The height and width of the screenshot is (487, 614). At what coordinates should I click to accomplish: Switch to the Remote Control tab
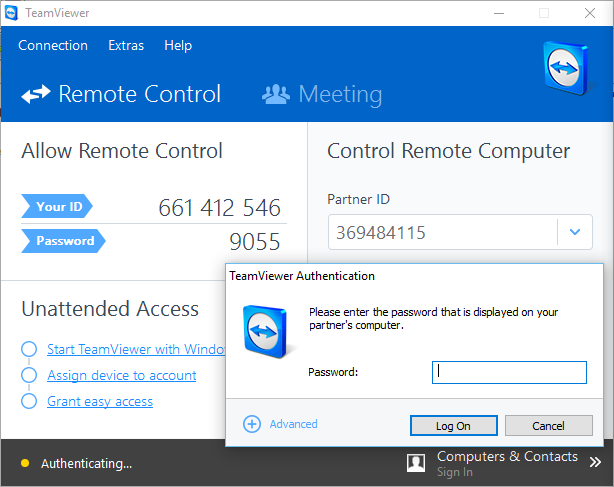pos(121,94)
